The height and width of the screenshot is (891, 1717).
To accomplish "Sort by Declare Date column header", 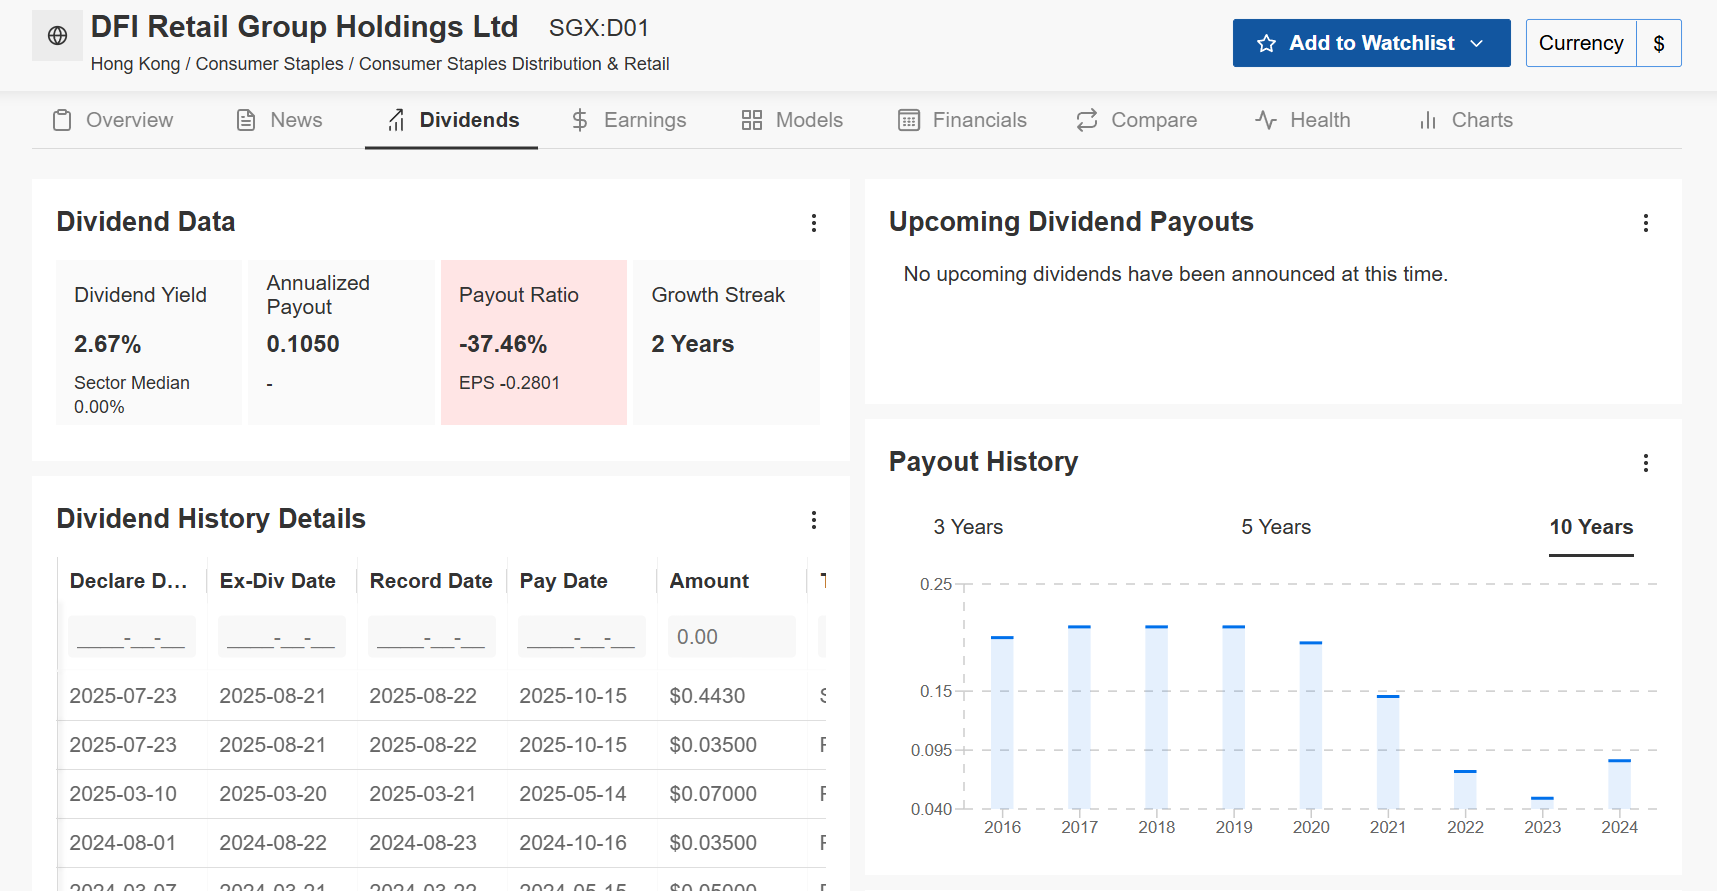I will 129,581.
